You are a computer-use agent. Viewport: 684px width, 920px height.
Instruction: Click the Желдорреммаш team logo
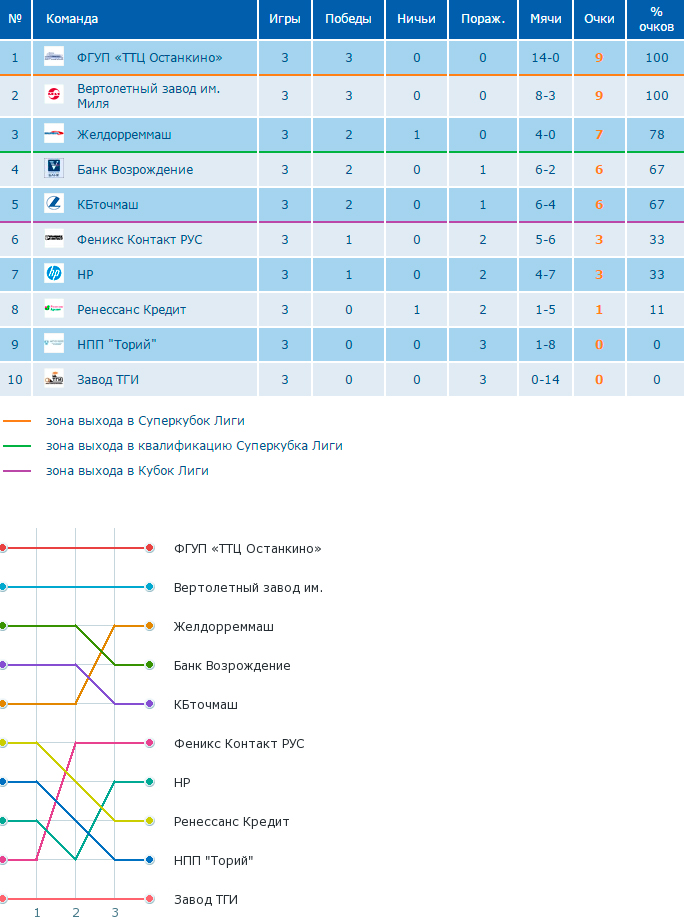[x=54, y=134]
